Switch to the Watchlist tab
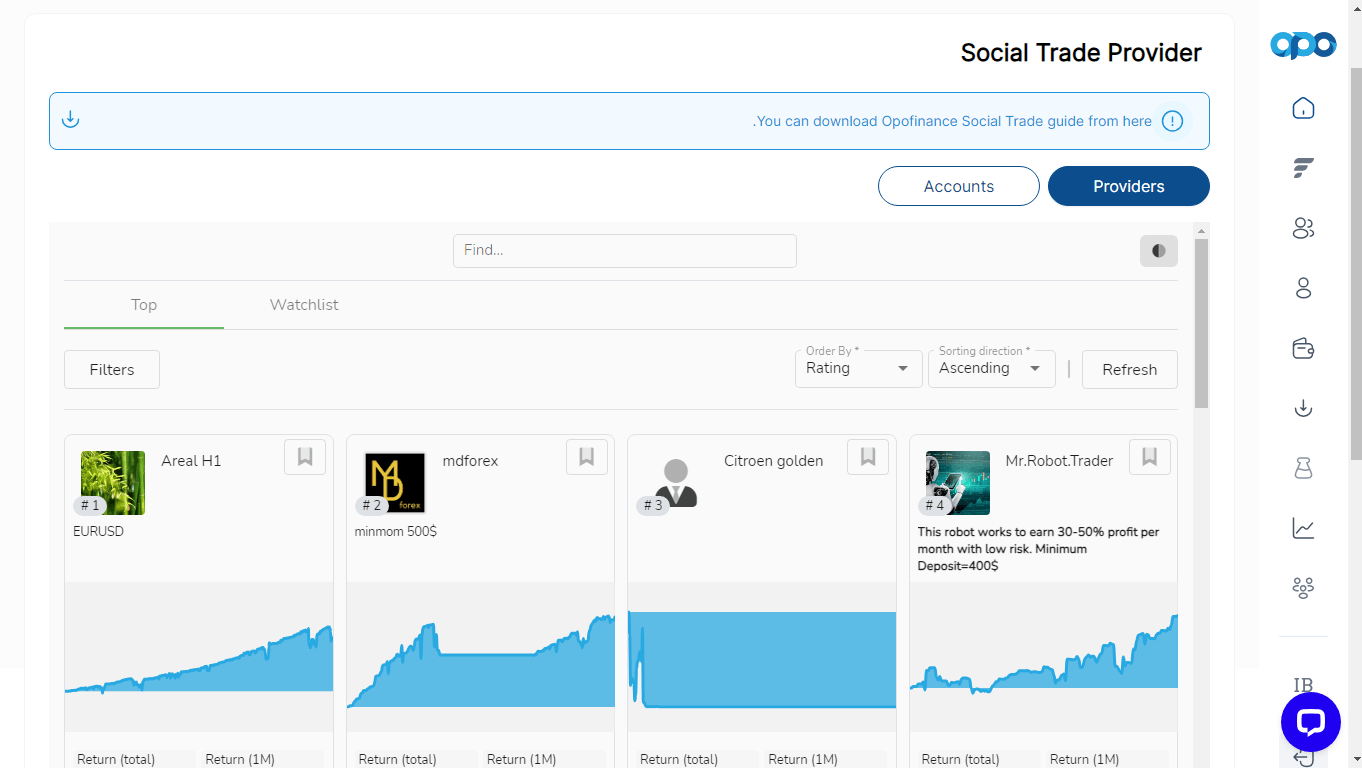The height and width of the screenshot is (768, 1362). 304,305
